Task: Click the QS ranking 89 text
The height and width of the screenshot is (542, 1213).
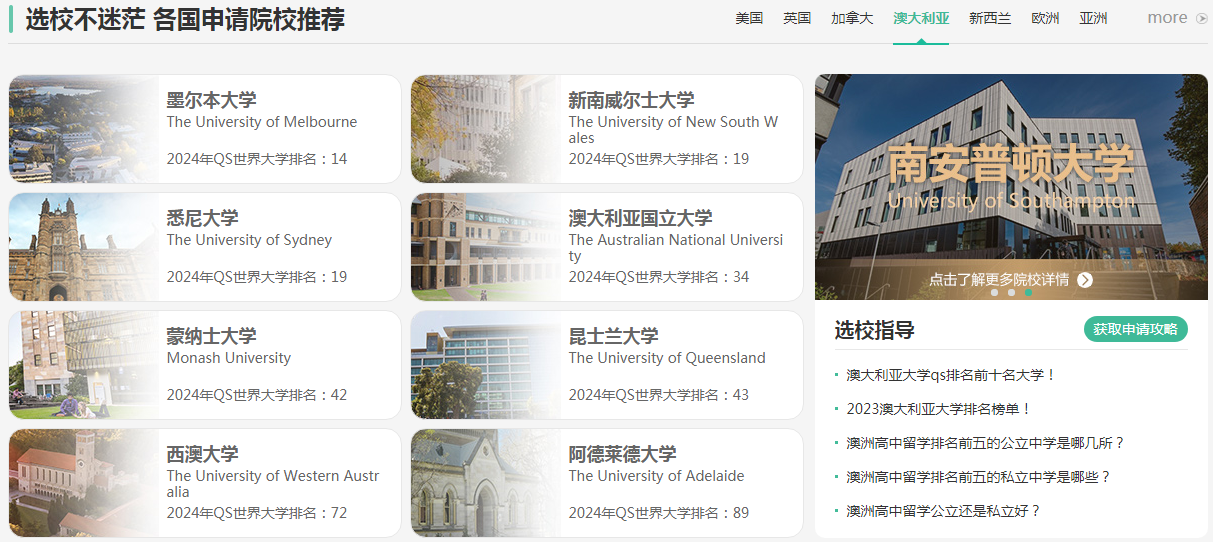Action: pyautogui.click(x=659, y=513)
